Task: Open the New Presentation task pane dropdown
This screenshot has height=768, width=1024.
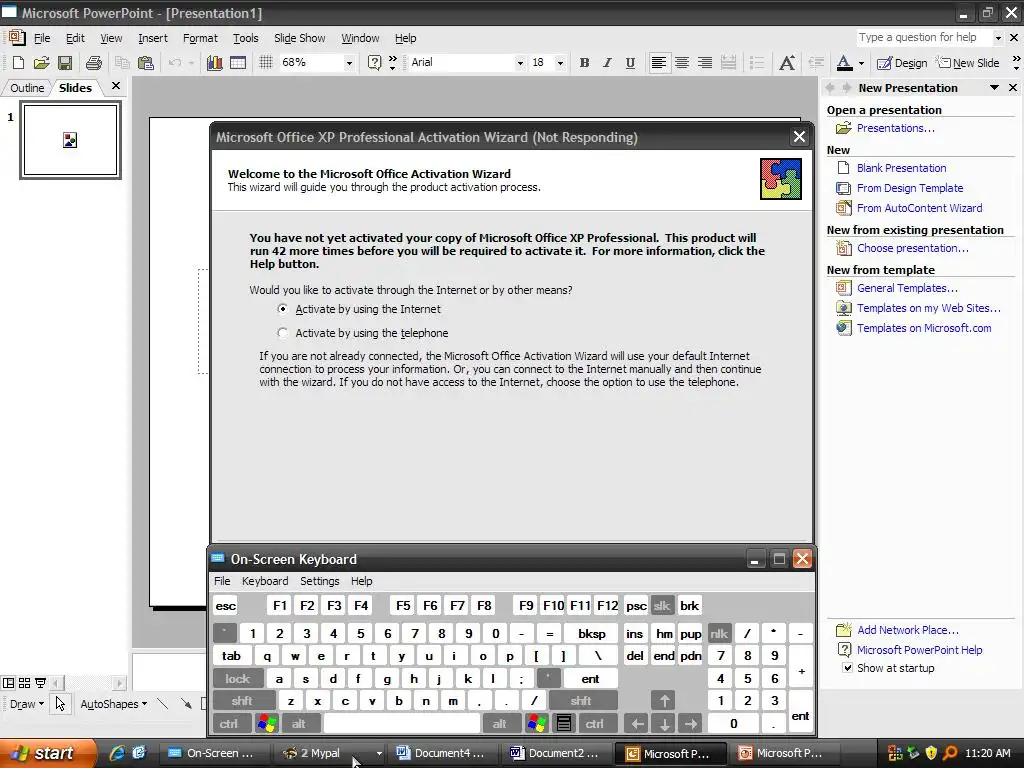Action: point(994,88)
